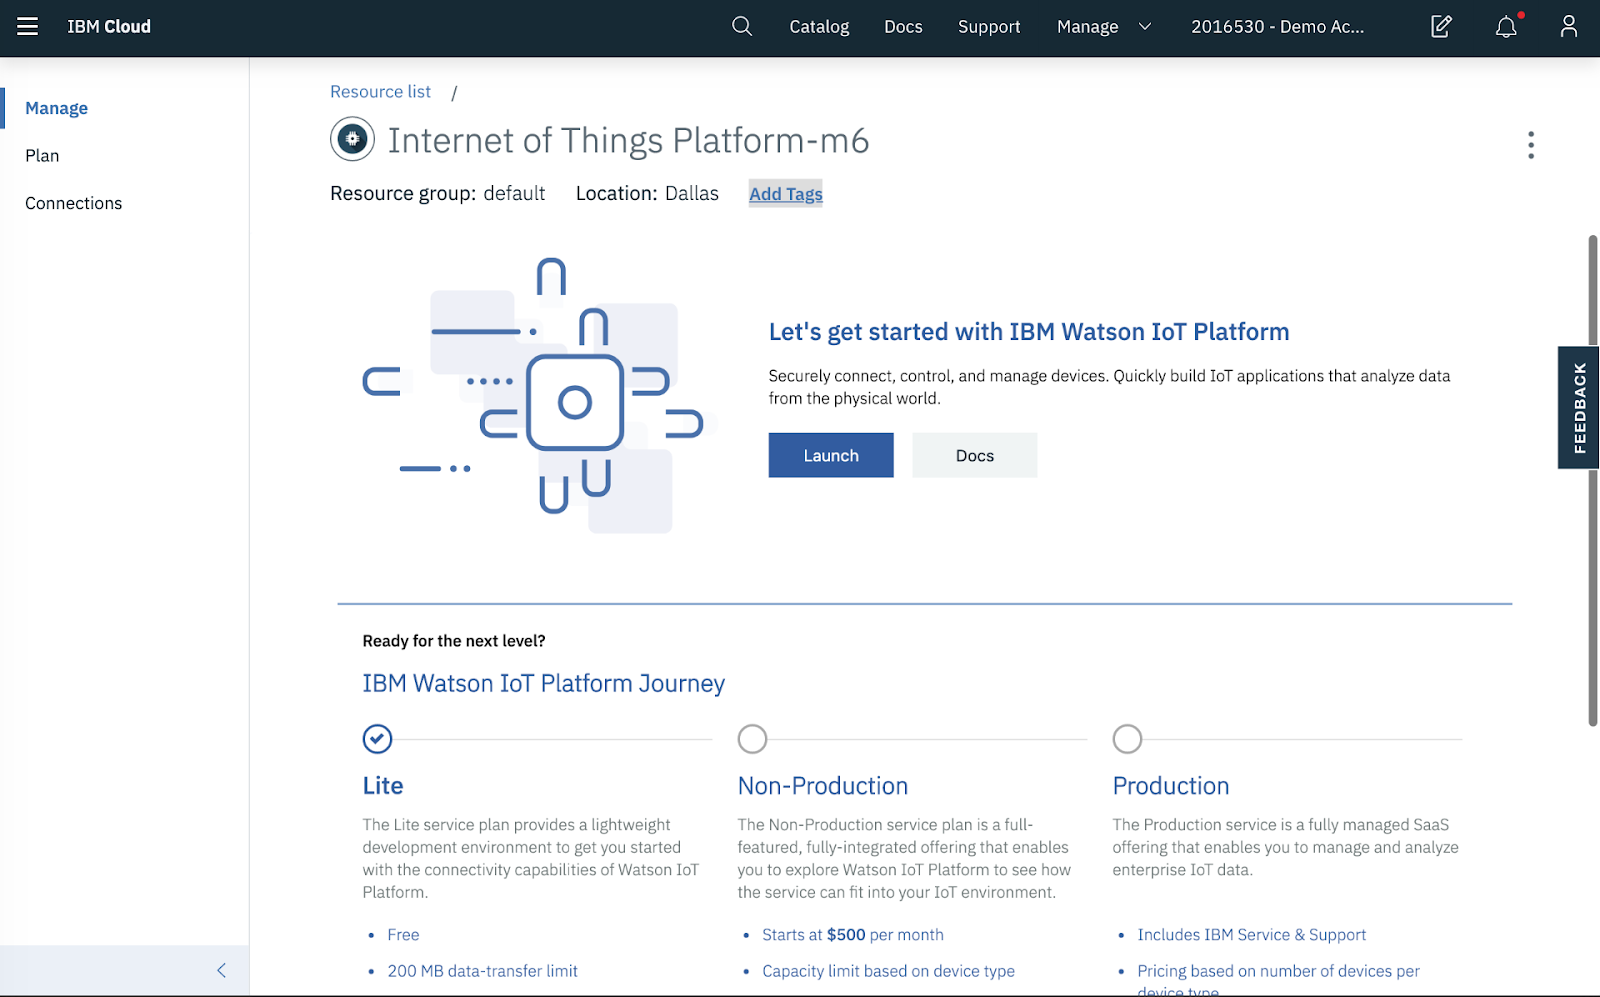Click 'Includes IBM Service & Support' text
Screen dimensions: 1600x997
click(1251, 935)
